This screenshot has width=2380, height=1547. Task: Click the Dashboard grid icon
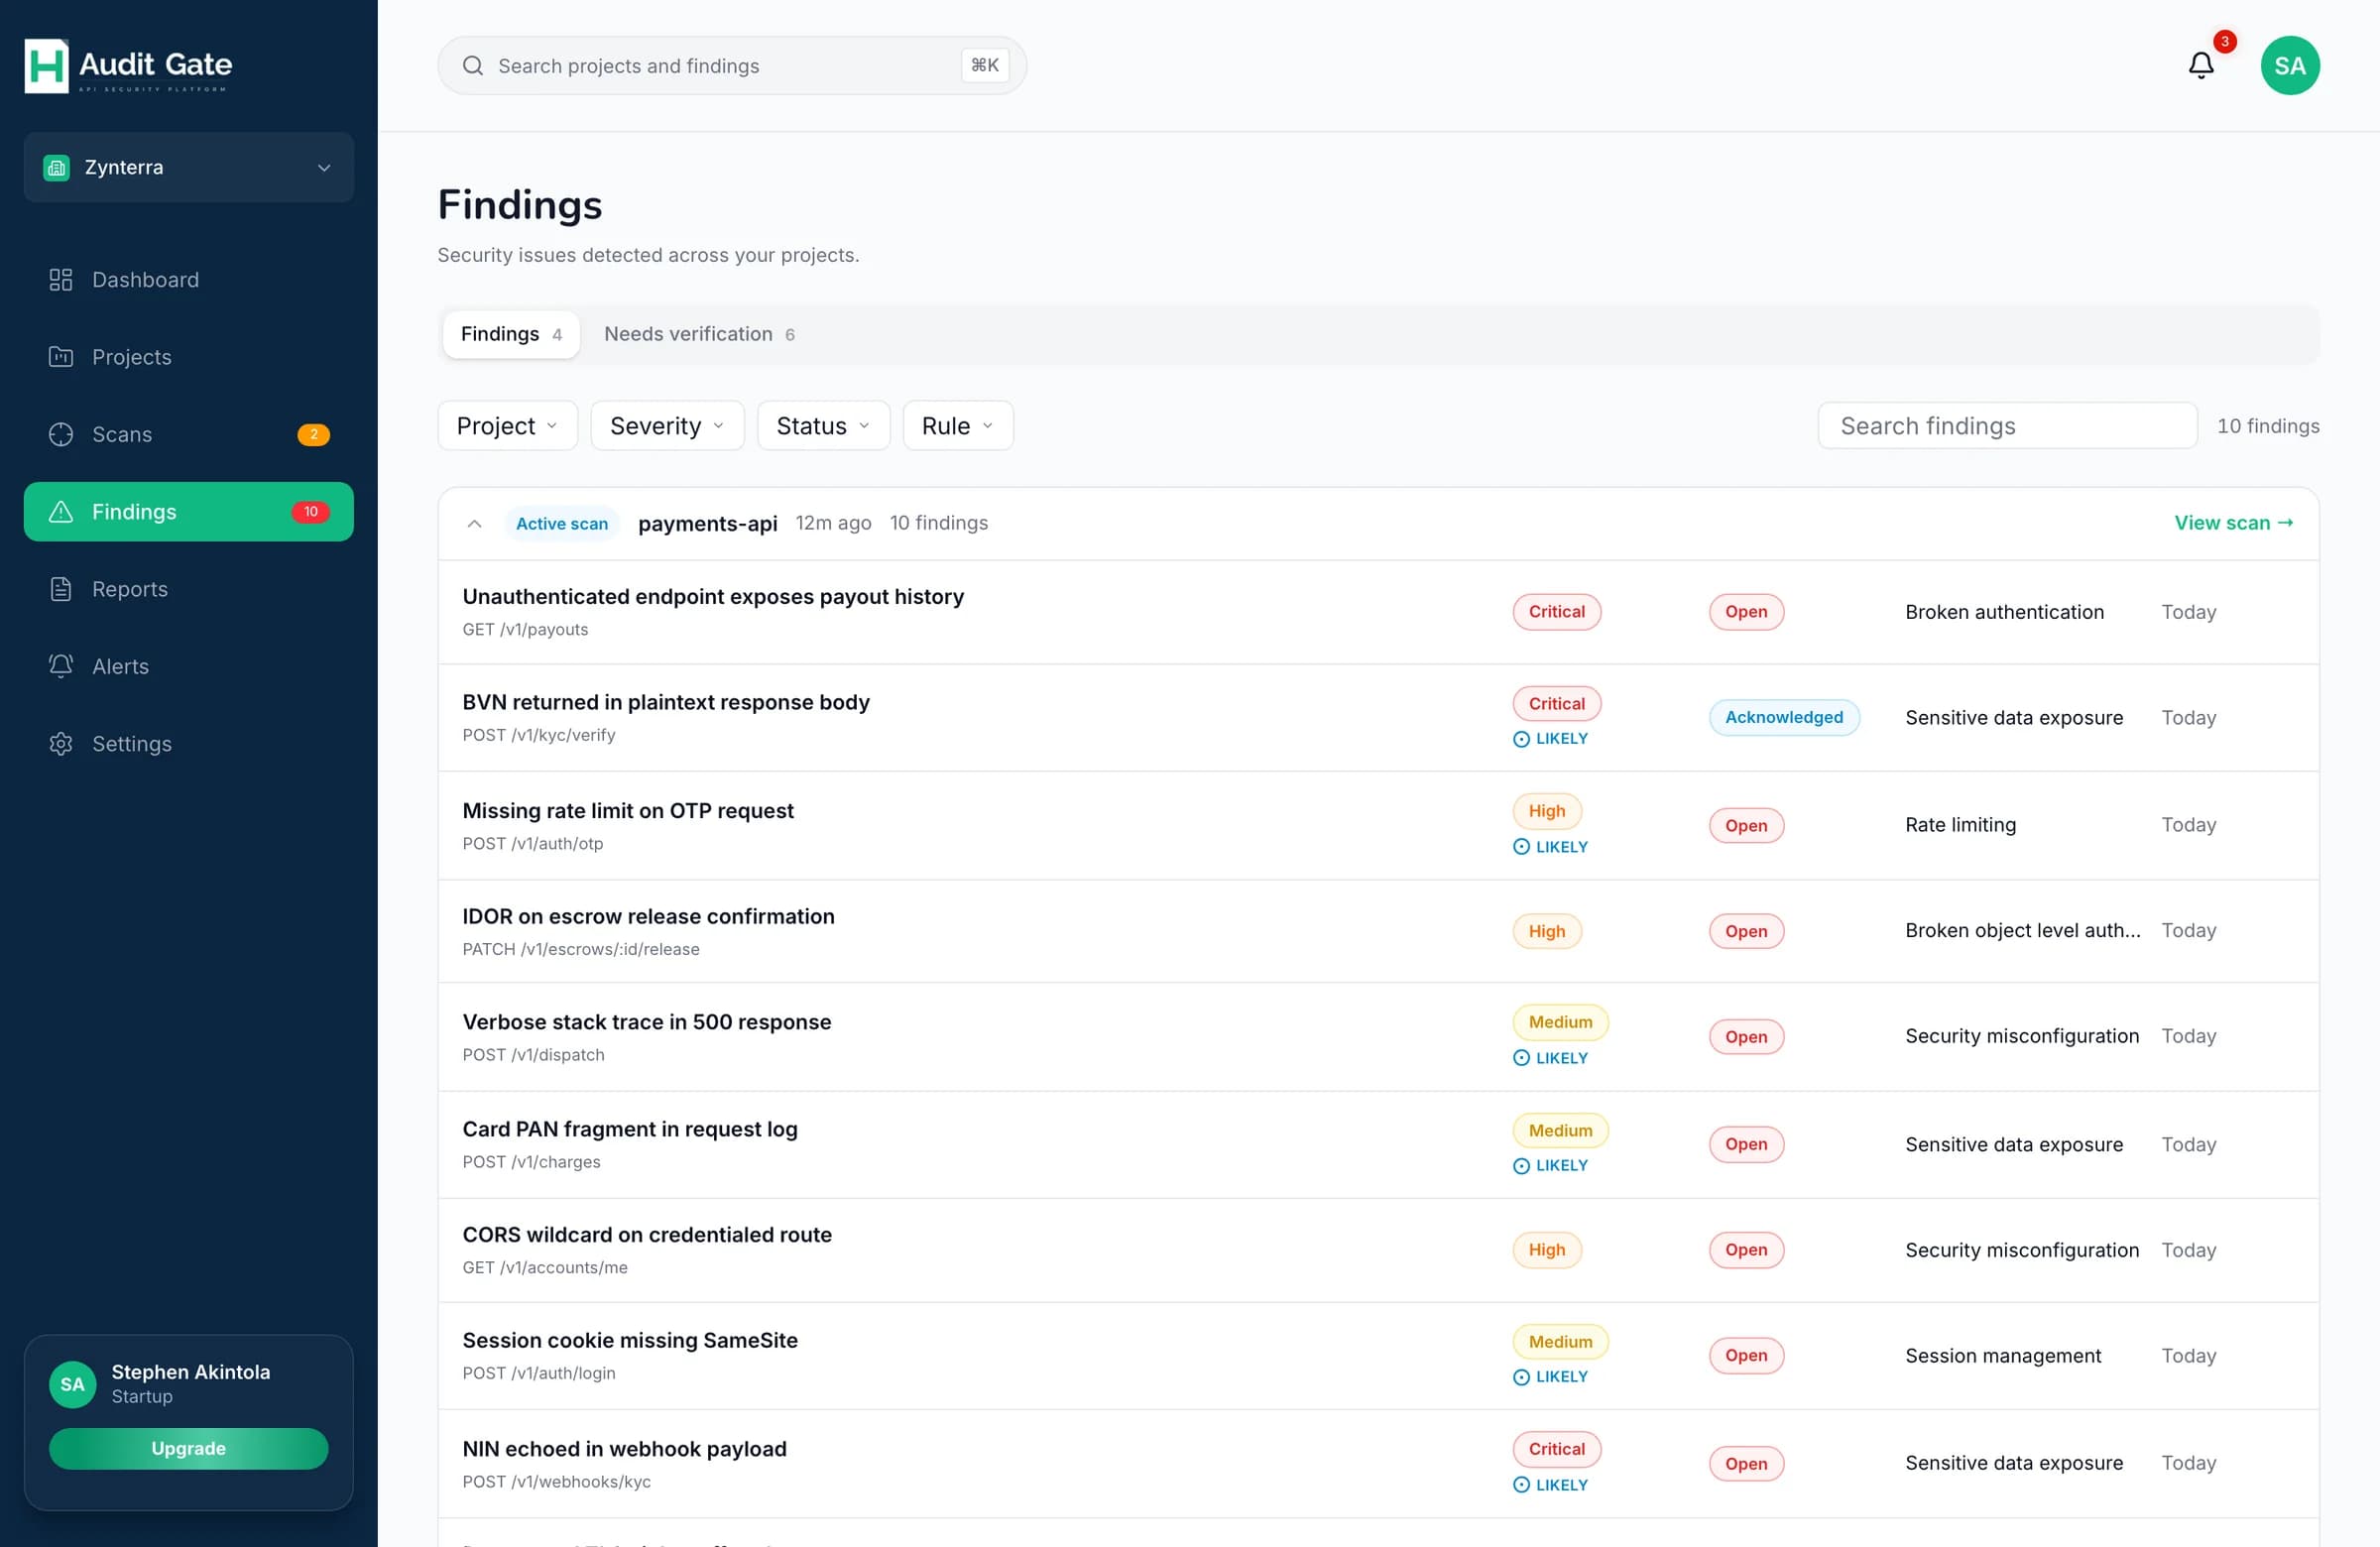pos(61,280)
